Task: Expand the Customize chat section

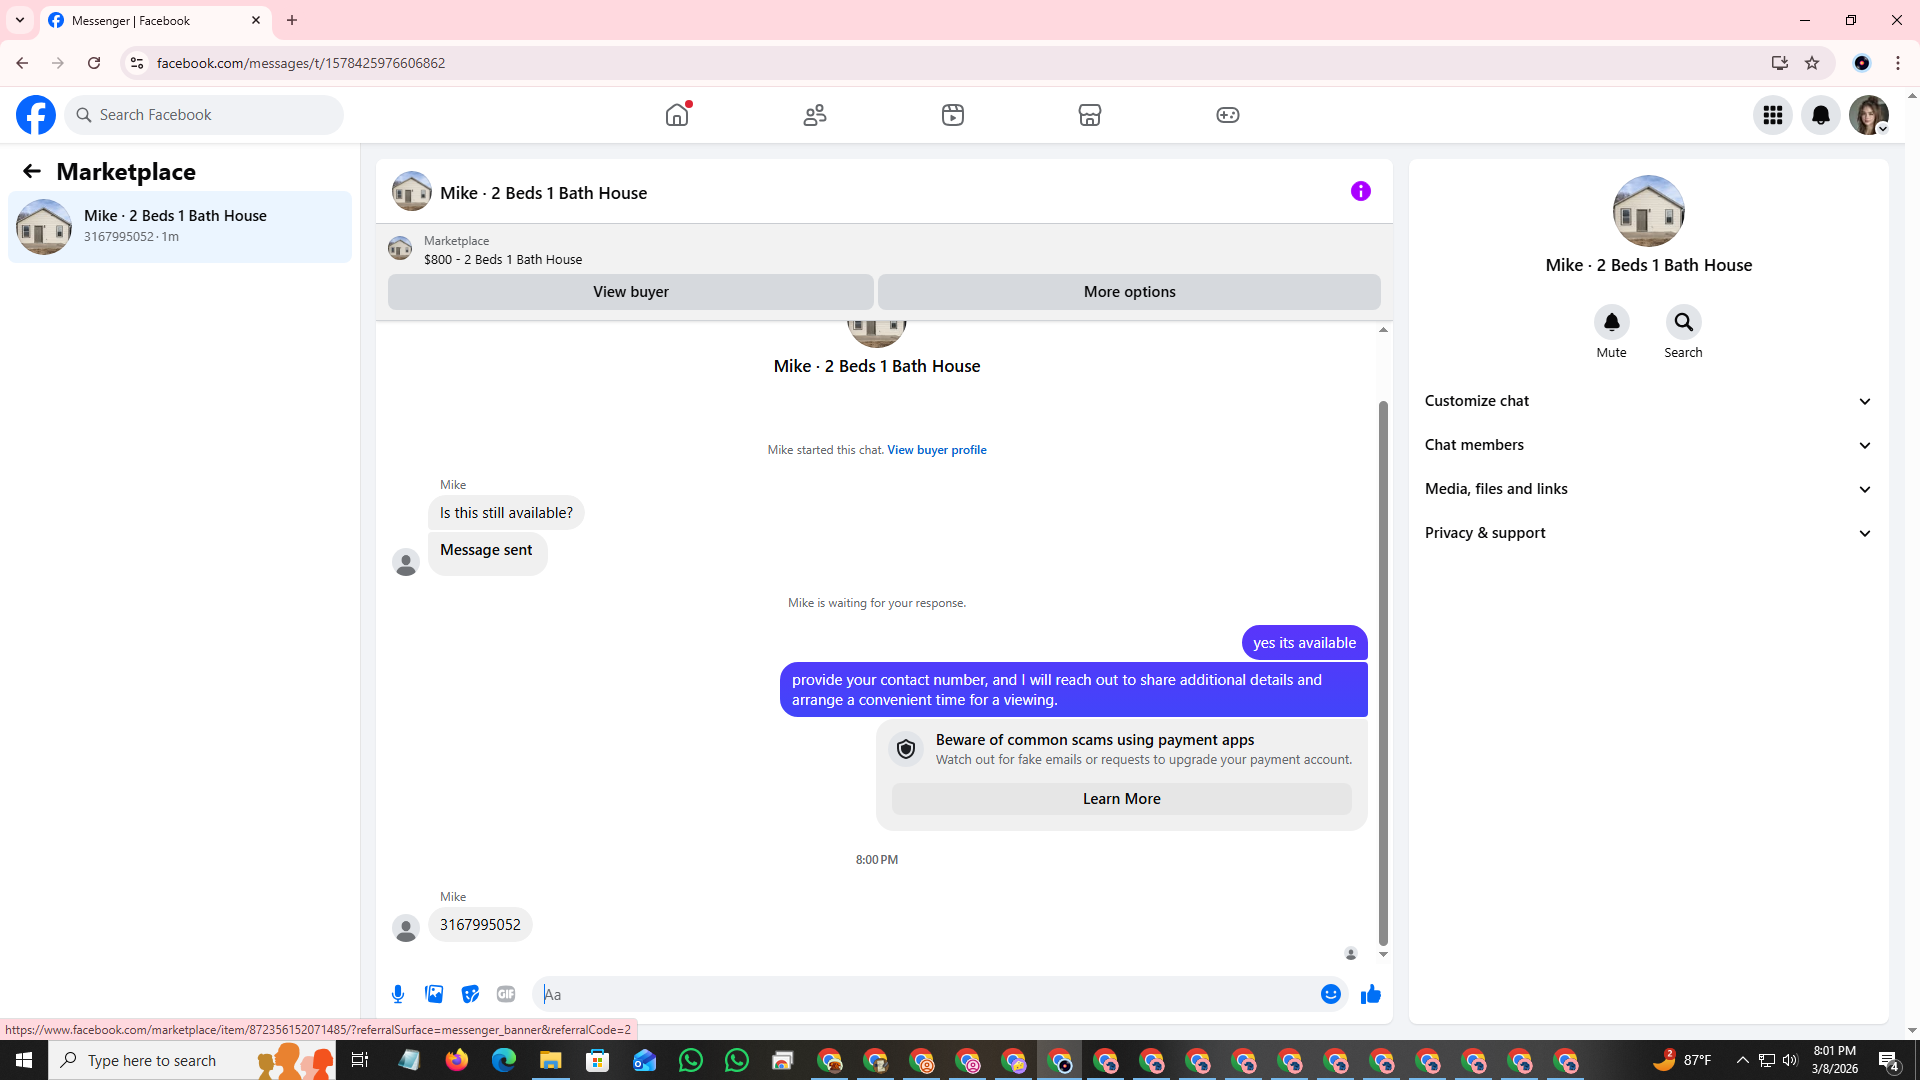Action: [1648, 401]
